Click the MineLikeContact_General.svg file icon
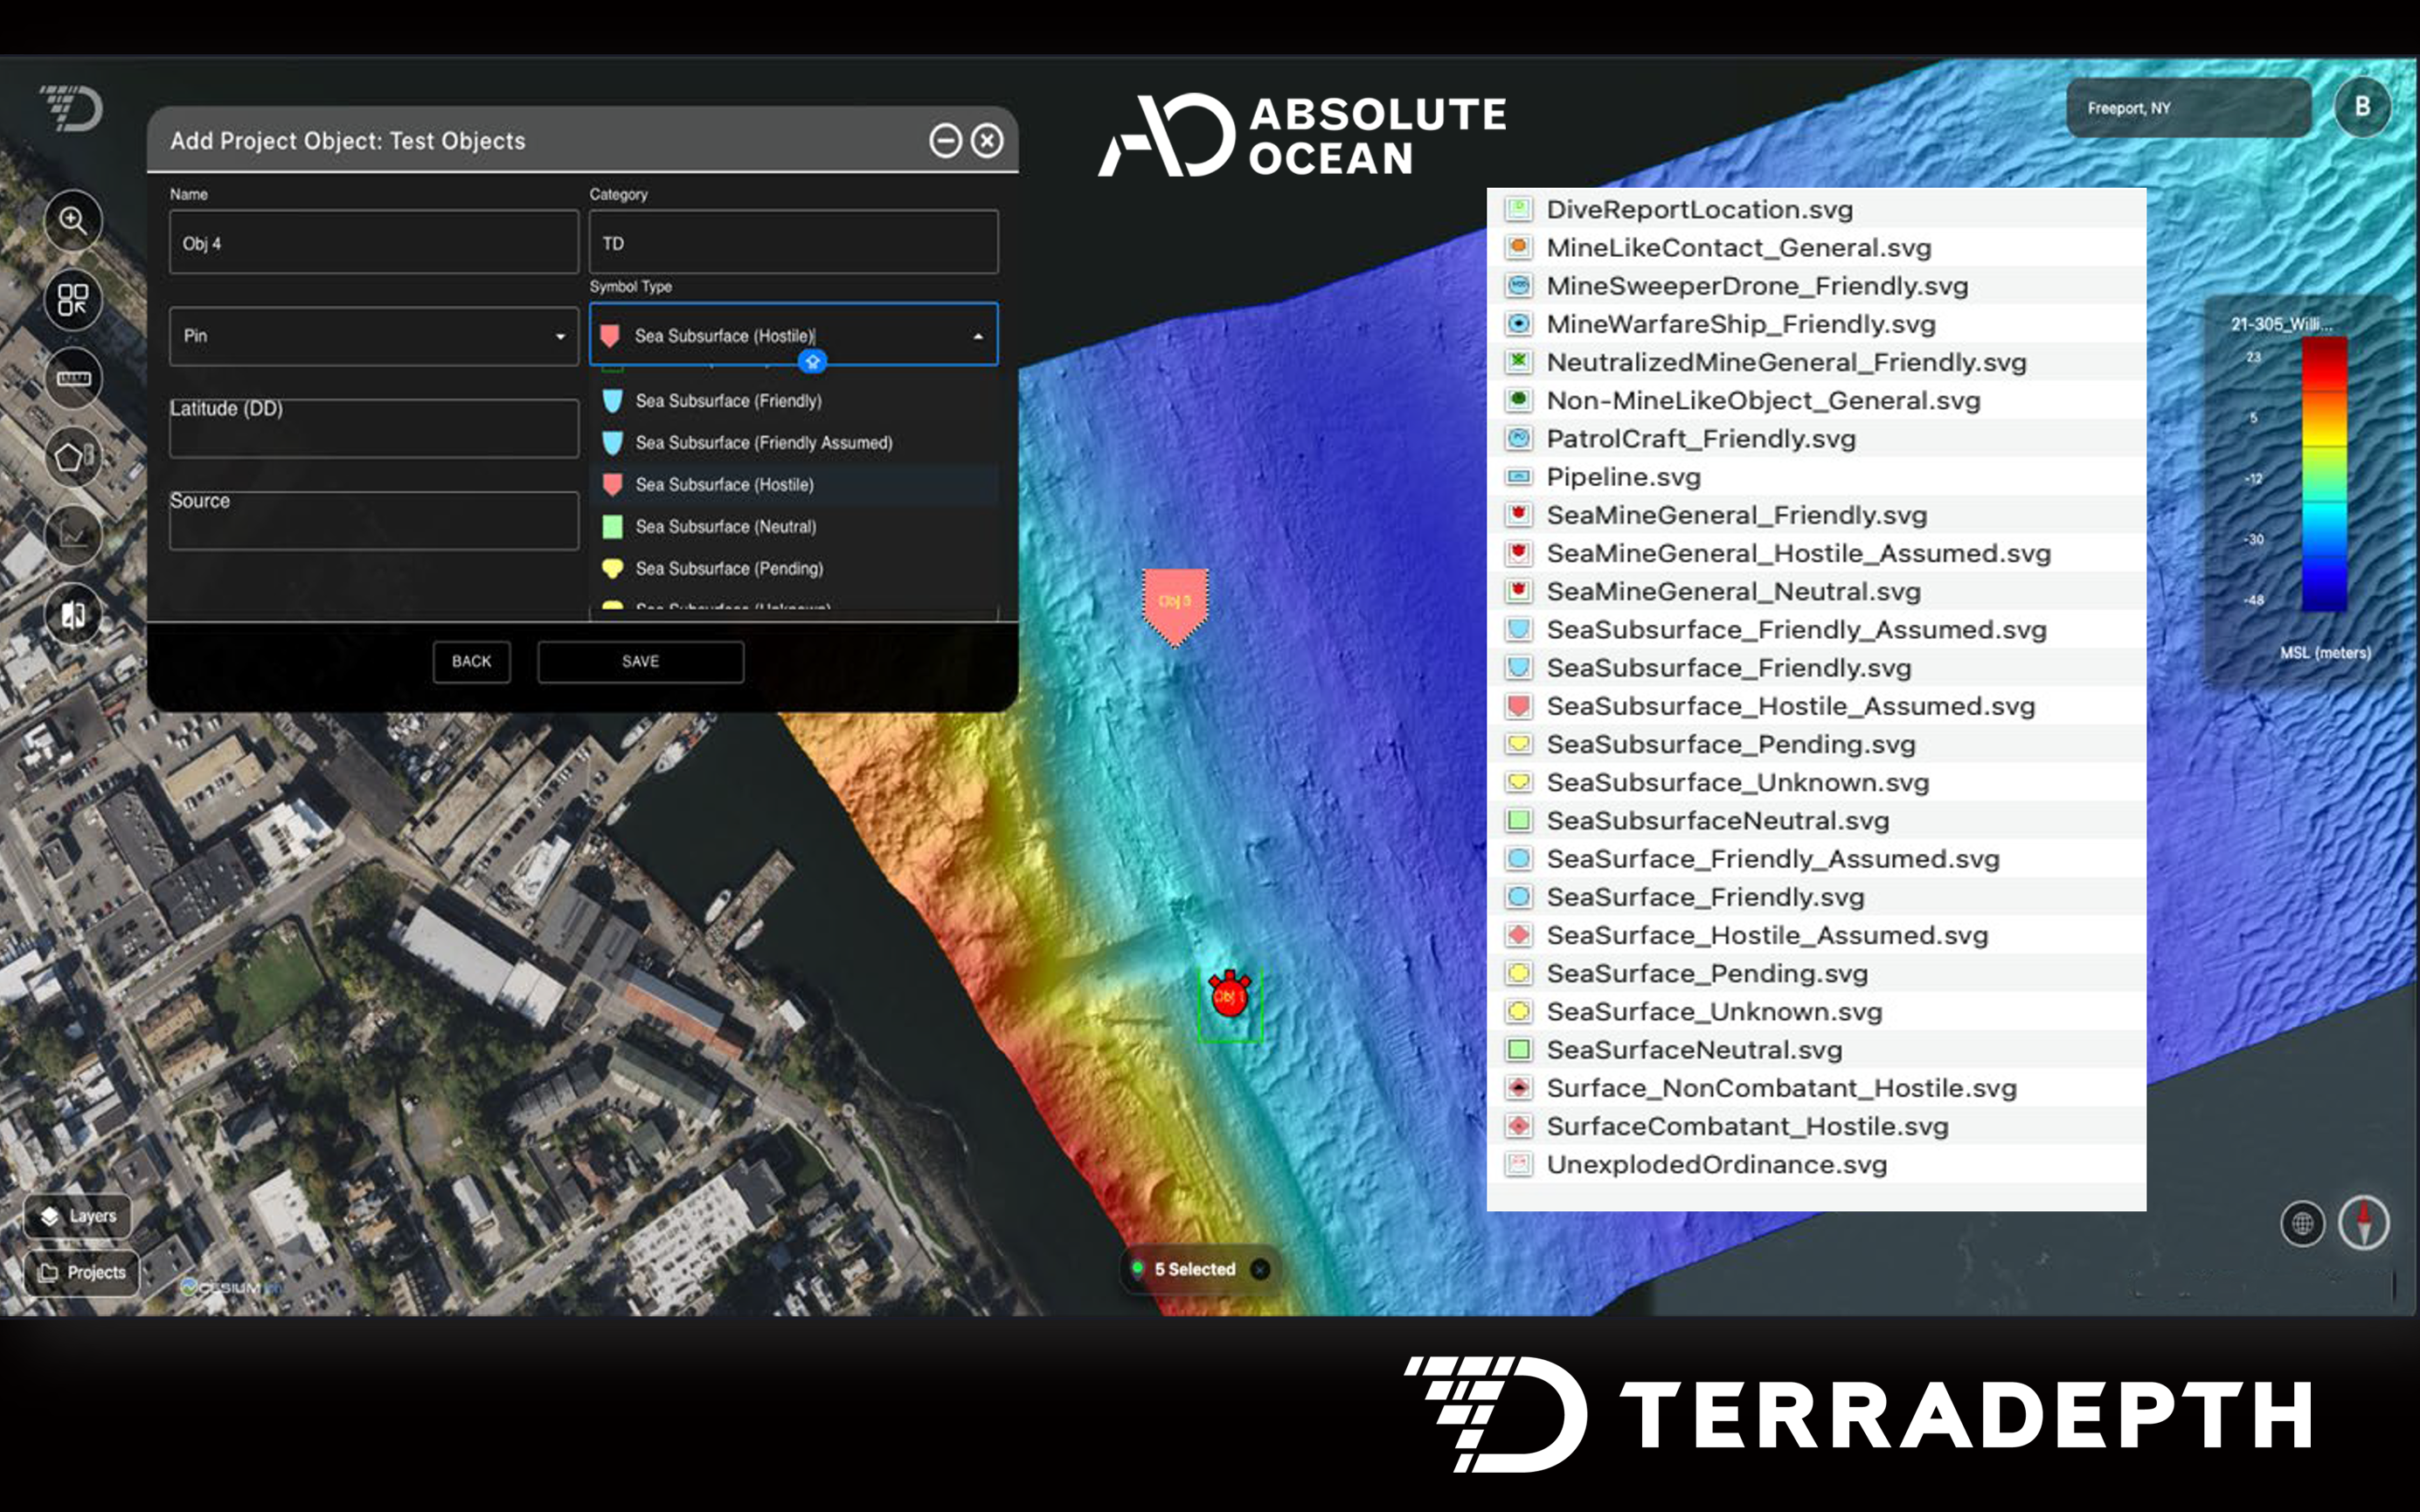Image resolution: width=2420 pixels, height=1512 pixels. click(1519, 247)
